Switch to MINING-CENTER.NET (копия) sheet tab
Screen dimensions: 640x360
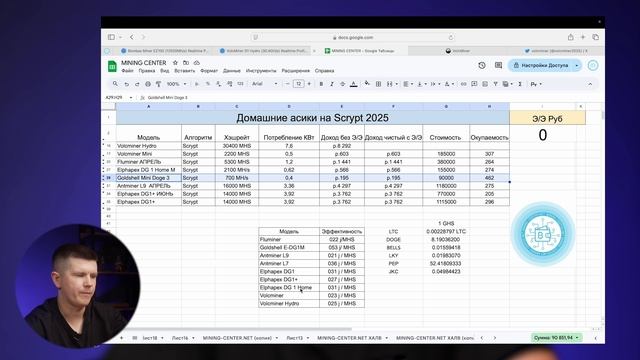point(237,338)
